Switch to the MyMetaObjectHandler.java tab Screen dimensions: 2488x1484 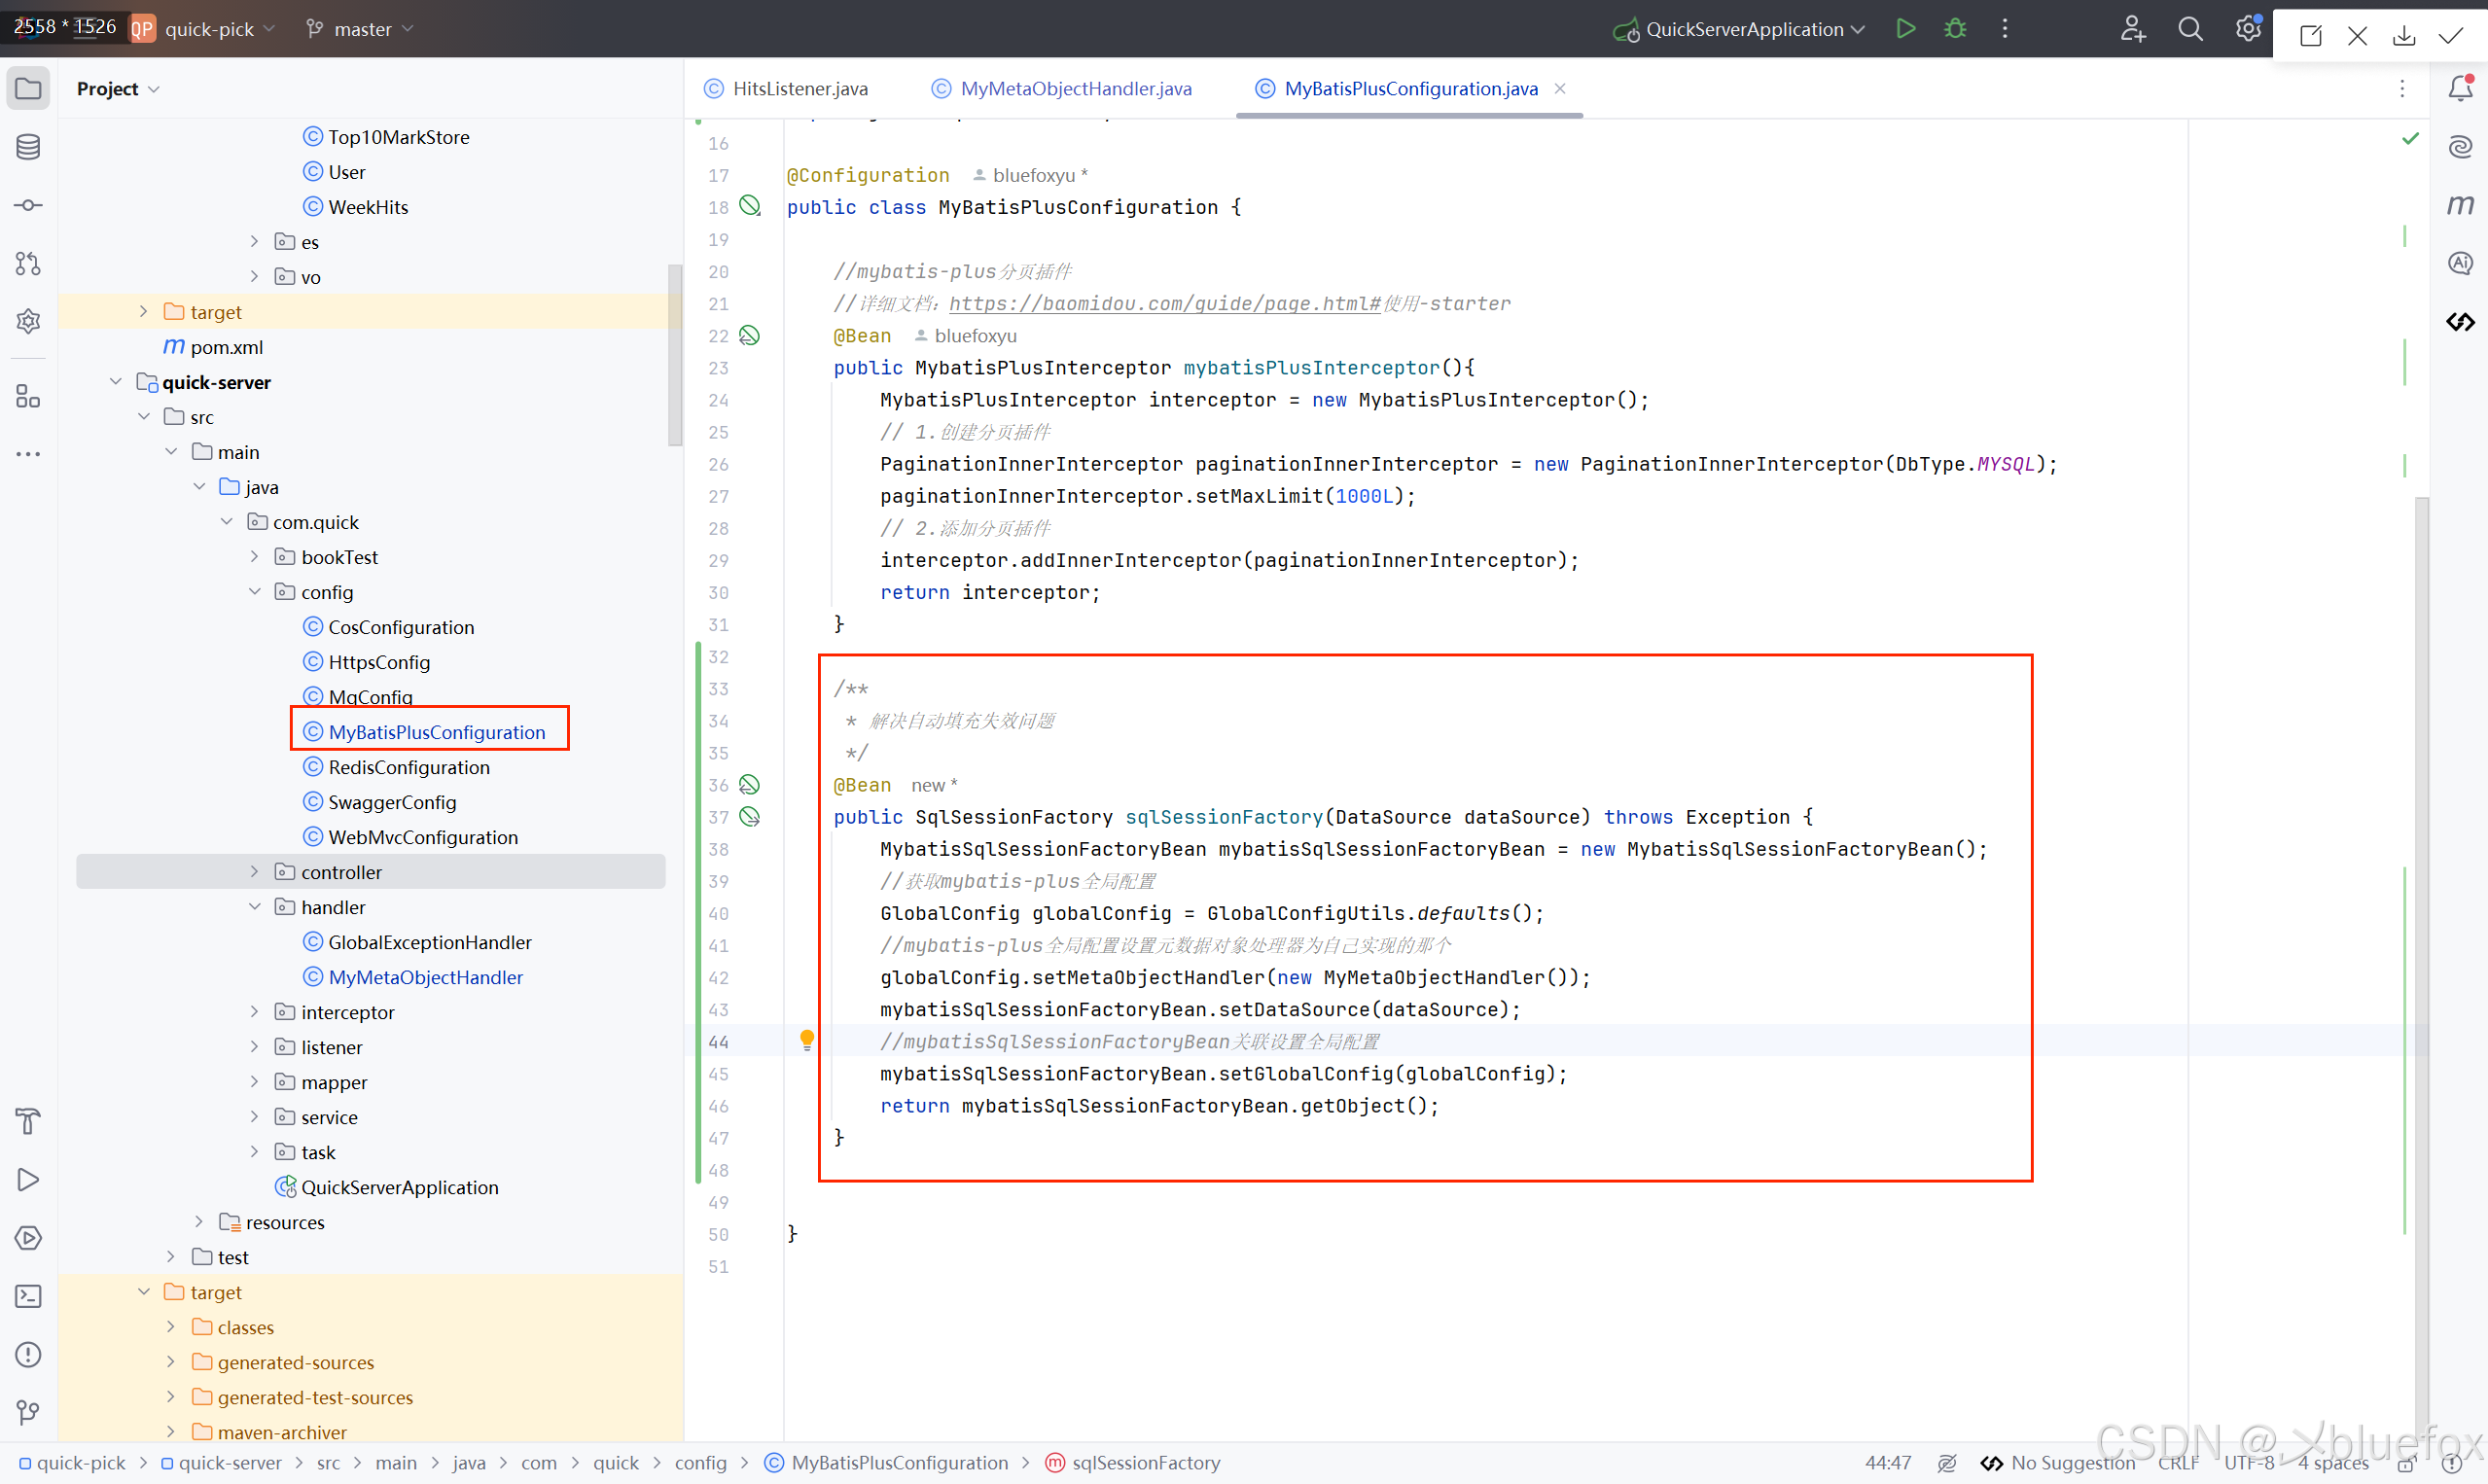(x=1075, y=89)
